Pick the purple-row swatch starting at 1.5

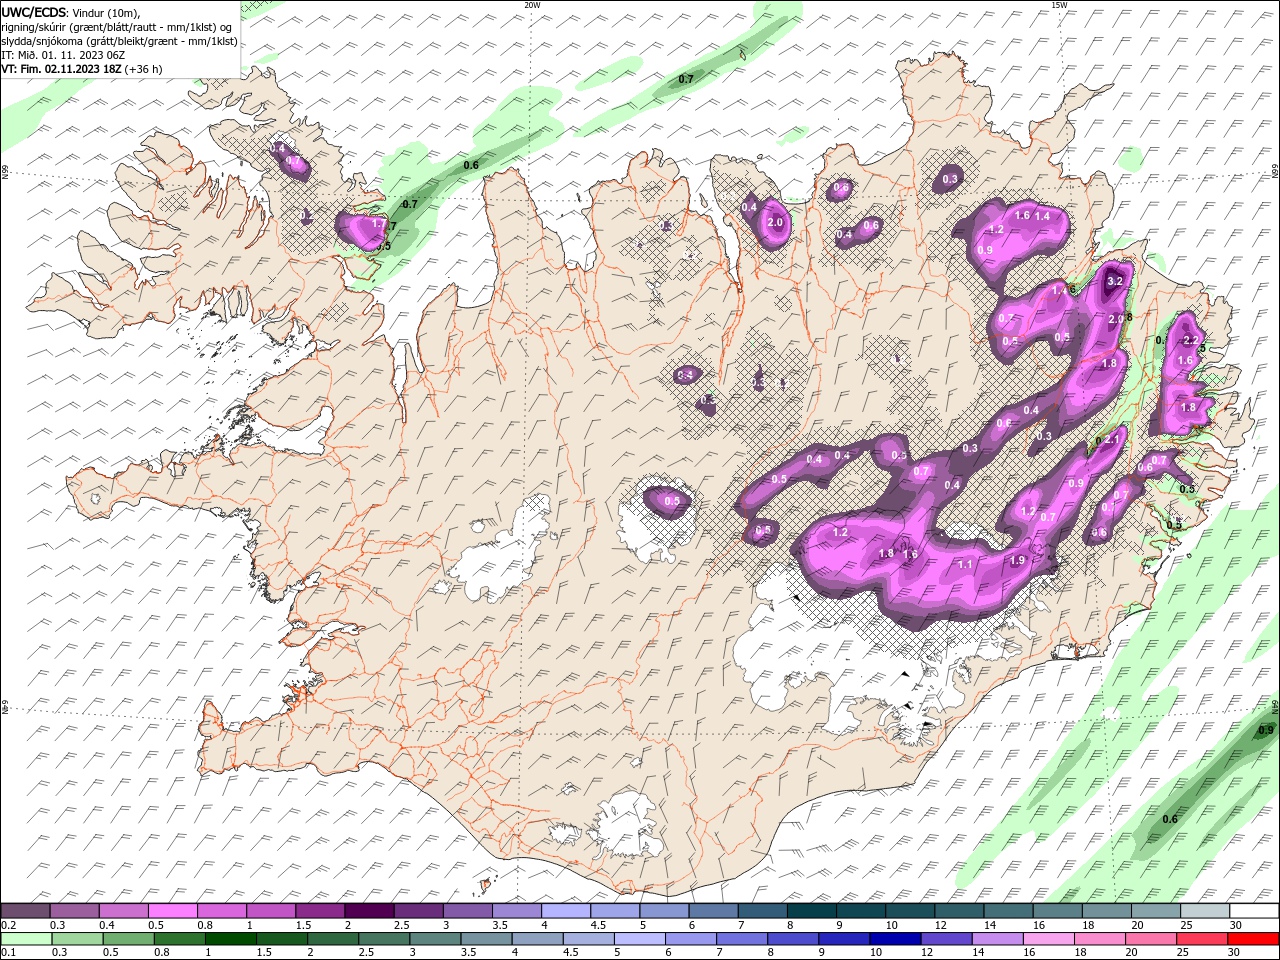click(319, 911)
